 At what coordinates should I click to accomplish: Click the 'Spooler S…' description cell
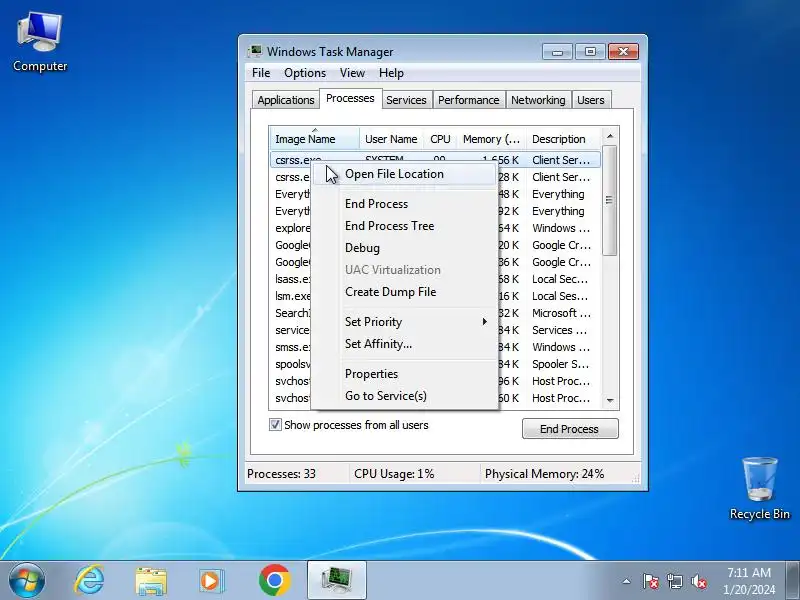coord(560,364)
